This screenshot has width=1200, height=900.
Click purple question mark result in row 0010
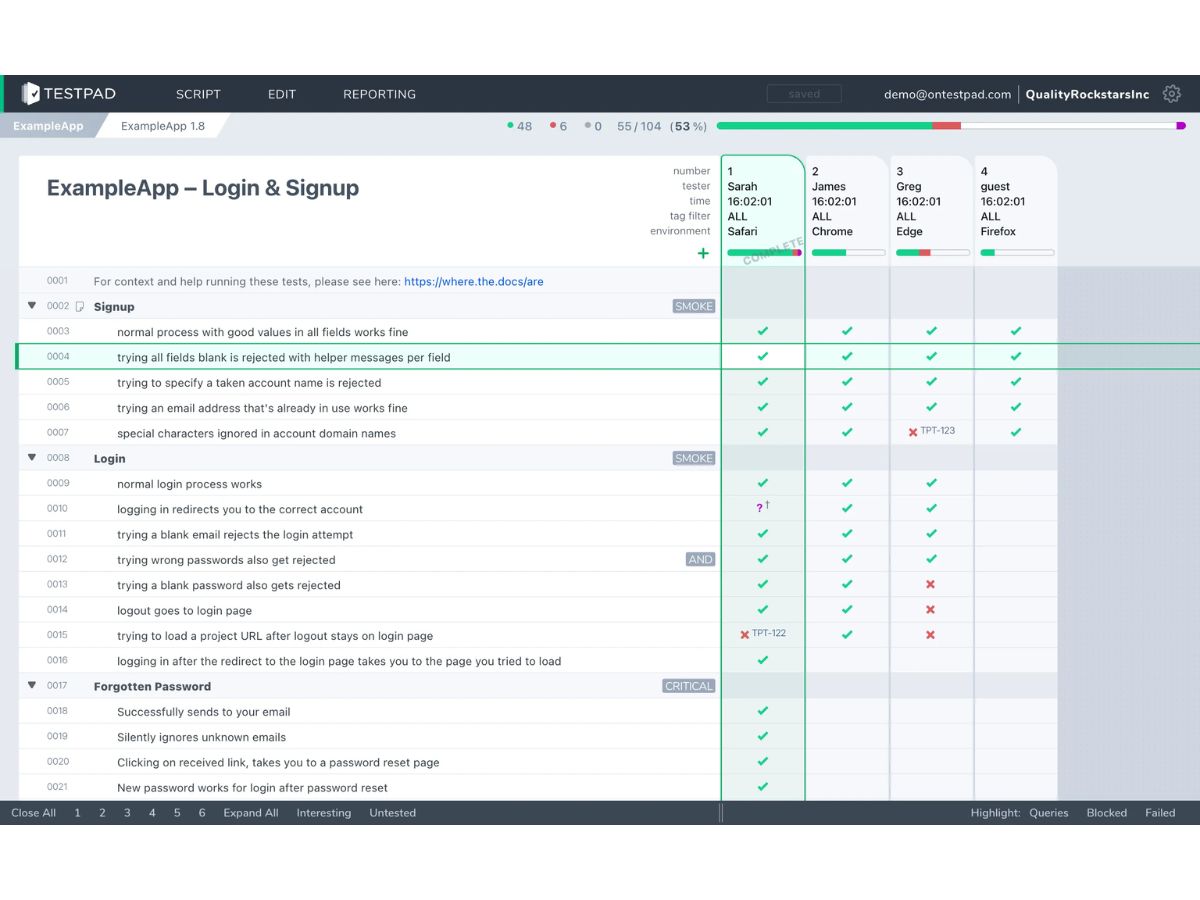(x=760, y=508)
